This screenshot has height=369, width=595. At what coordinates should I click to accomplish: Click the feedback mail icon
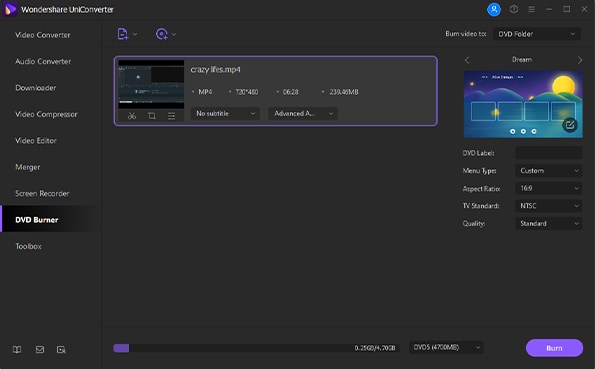(x=40, y=350)
